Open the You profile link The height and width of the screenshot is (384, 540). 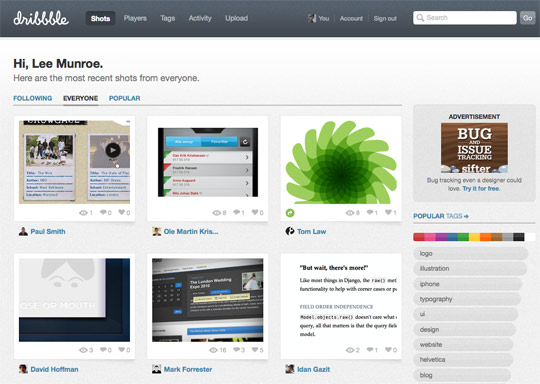pyautogui.click(x=323, y=19)
